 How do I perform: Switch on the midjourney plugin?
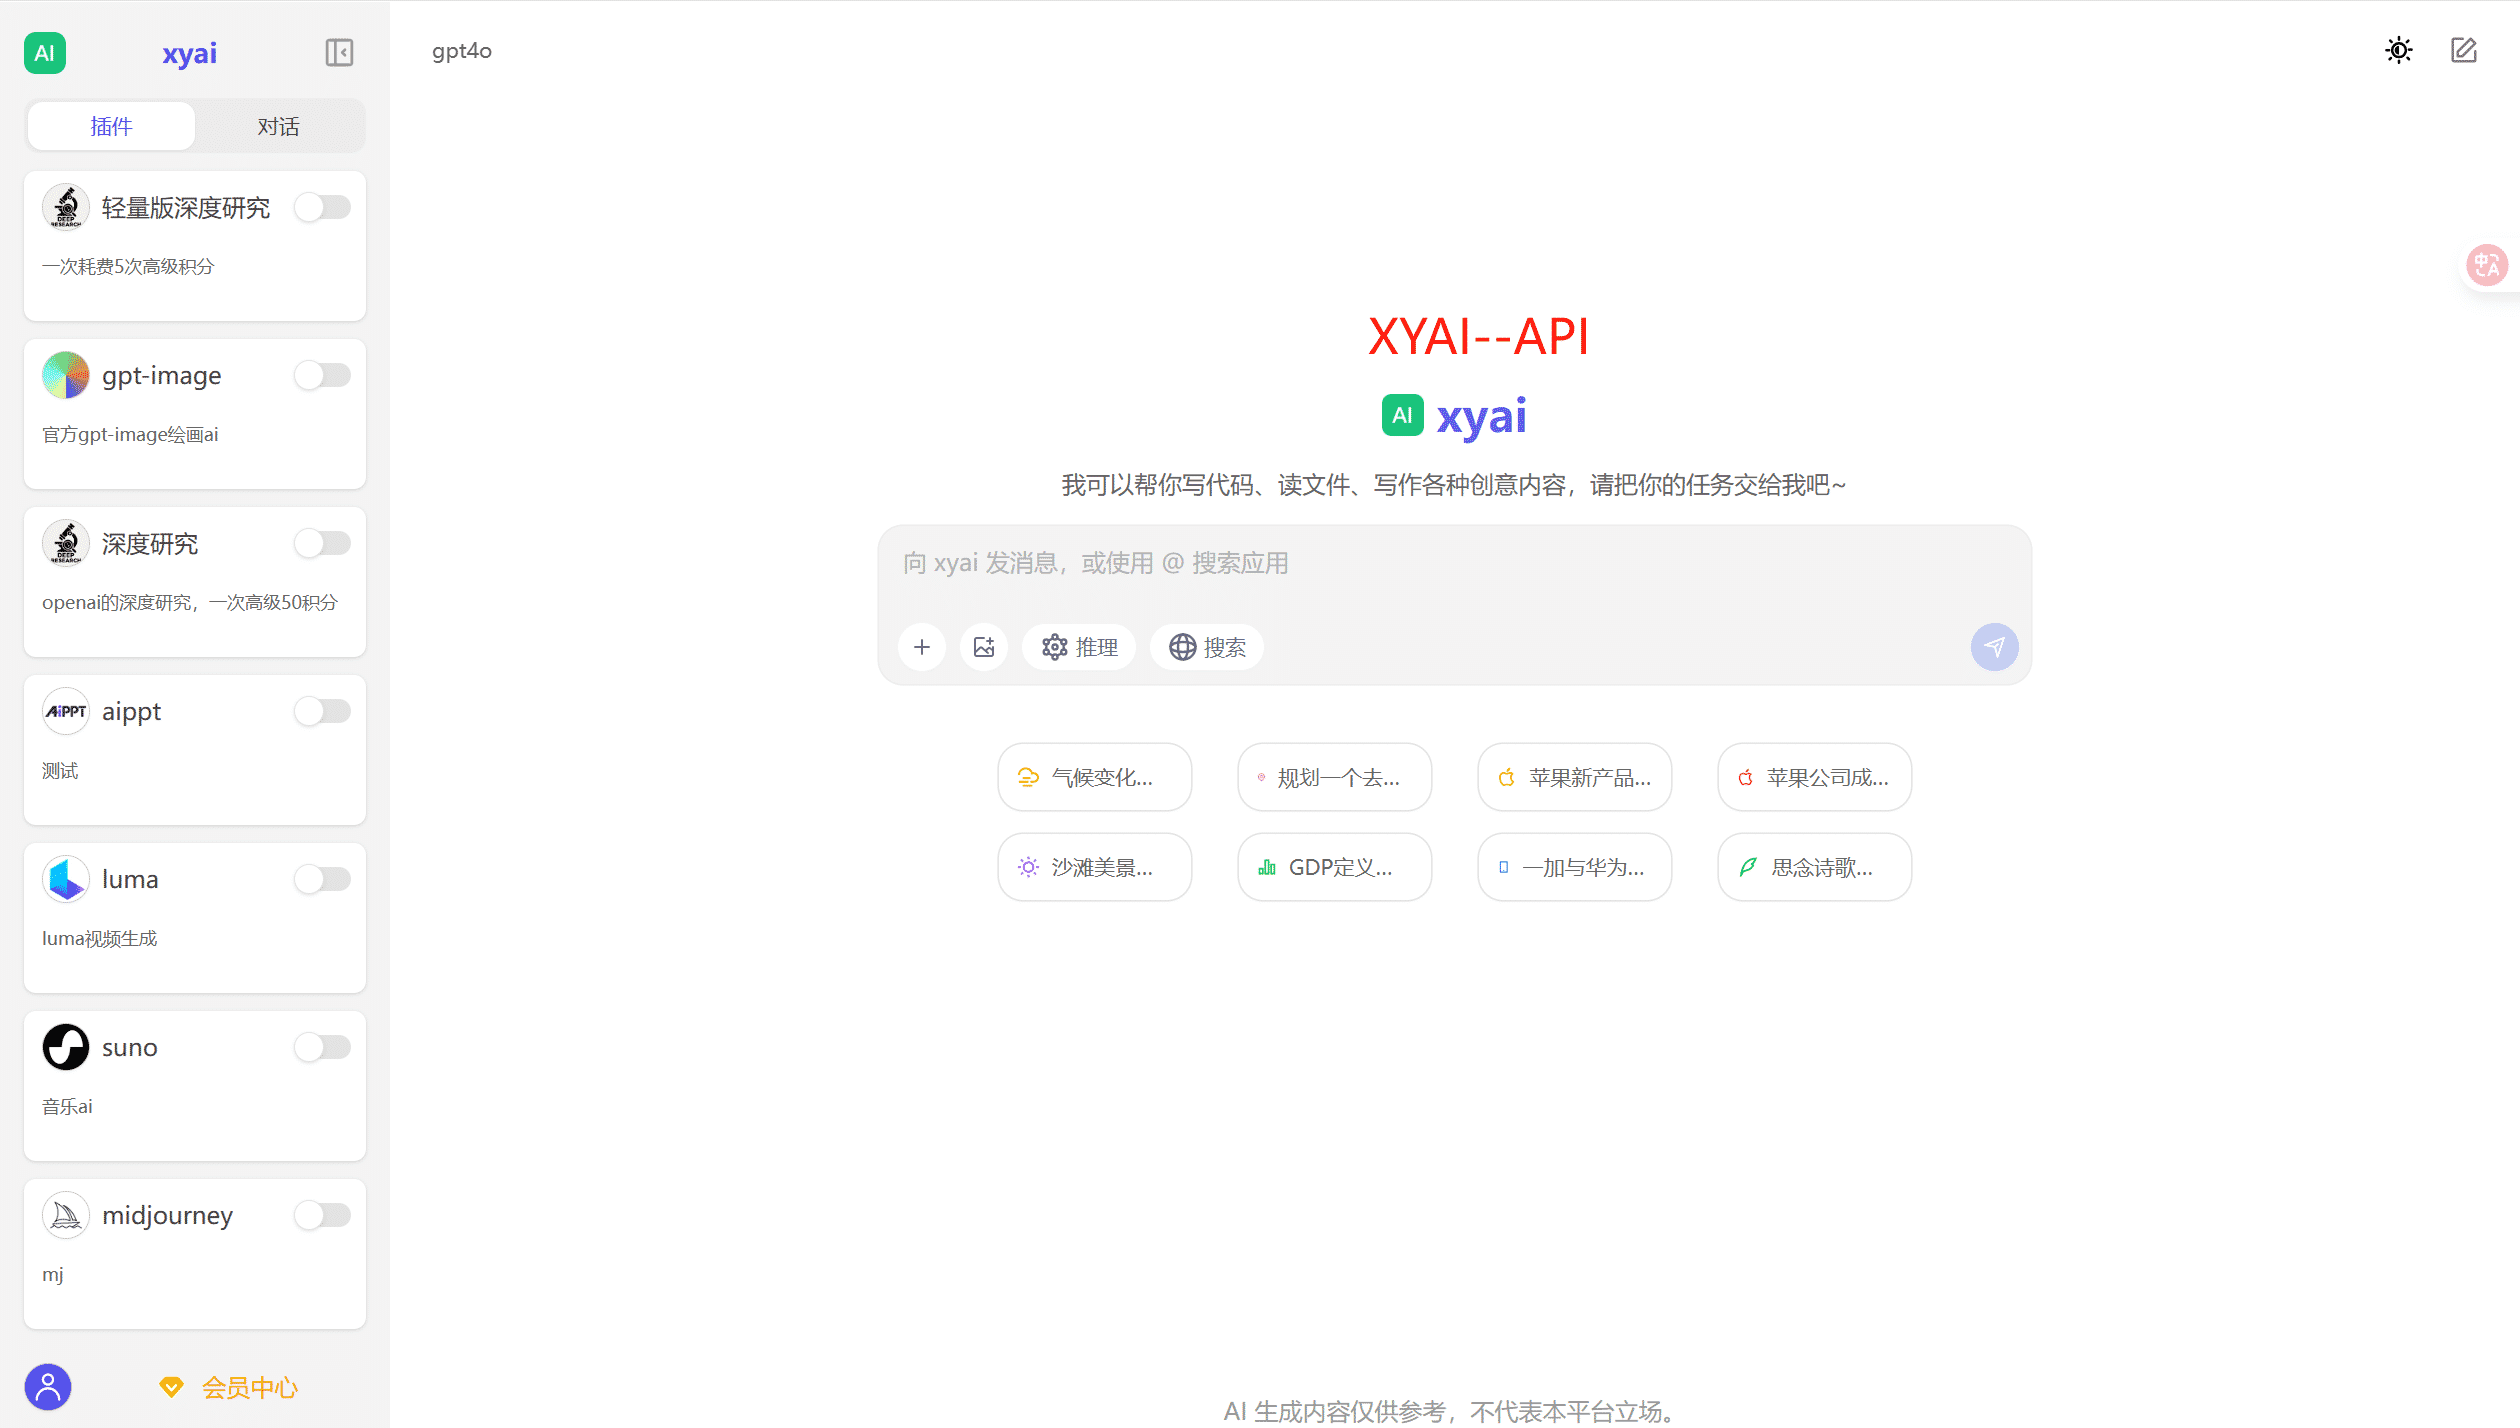click(322, 1215)
